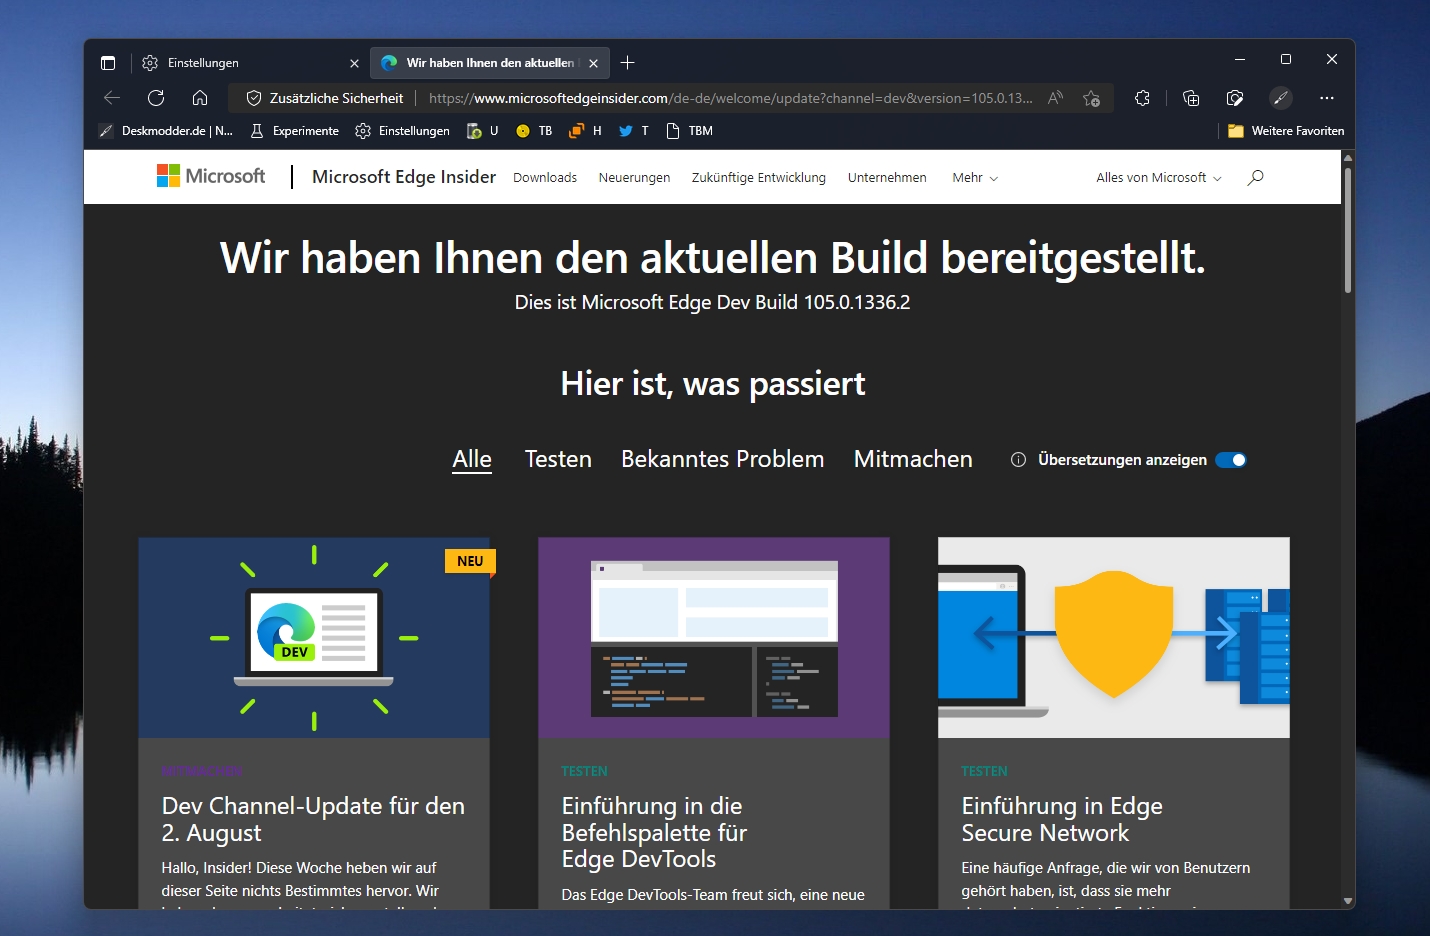This screenshot has width=1430, height=936.
Task: Go to Neuerungen in site navigation
Action: tap(634, 178)
